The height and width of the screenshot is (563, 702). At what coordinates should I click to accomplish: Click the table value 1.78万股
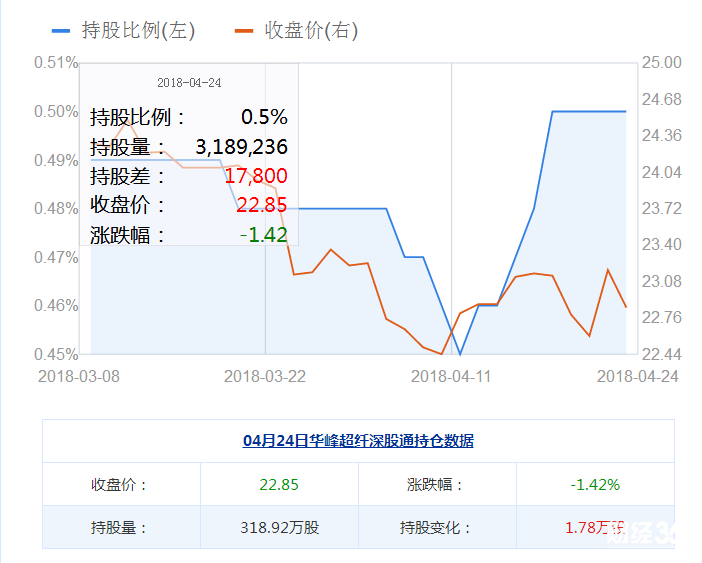pyautogui.click(x=595, y=528)
